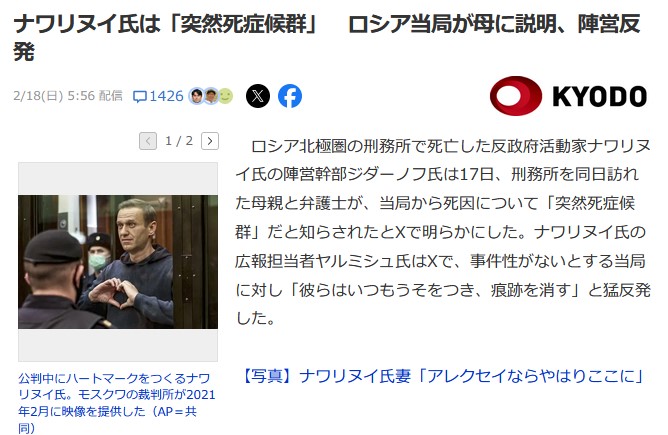Go to the previous photo arrow
This screenshot has width=668, height=435.
pyautogui.click(x=148, y=141)
